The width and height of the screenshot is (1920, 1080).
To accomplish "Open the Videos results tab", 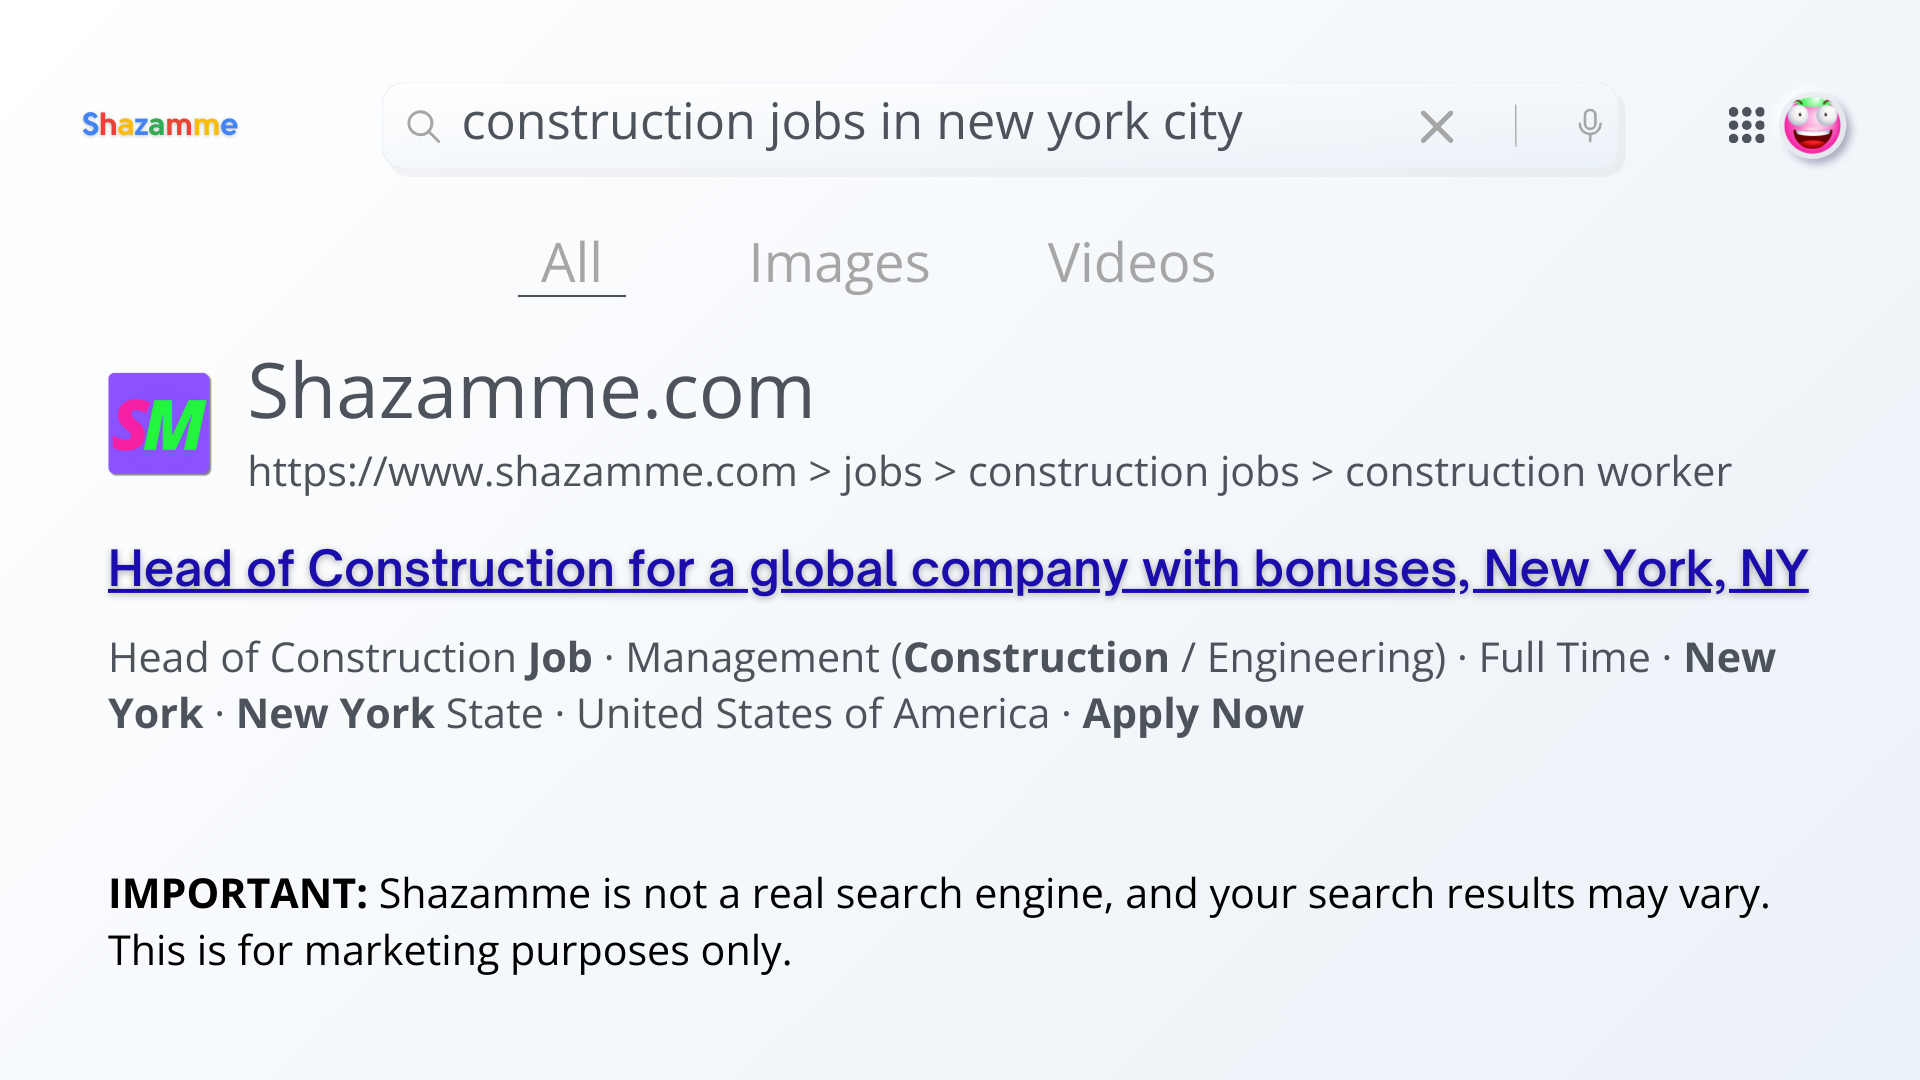I will pos(1131,263).
